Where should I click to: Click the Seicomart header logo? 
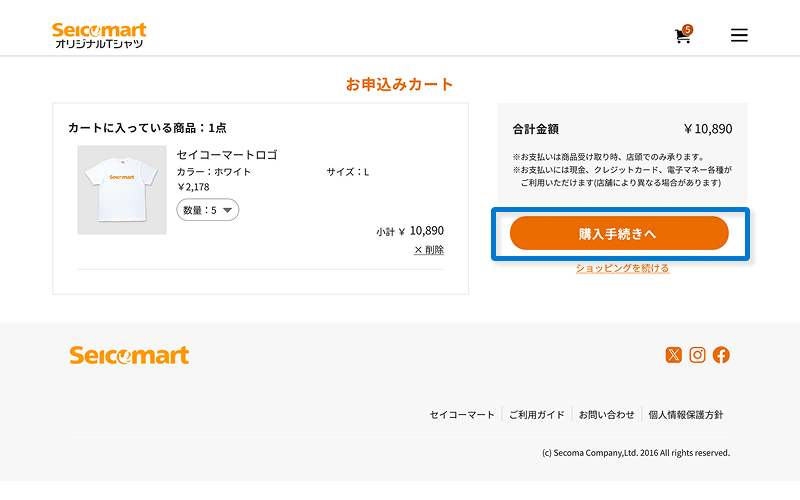(99, 35)
